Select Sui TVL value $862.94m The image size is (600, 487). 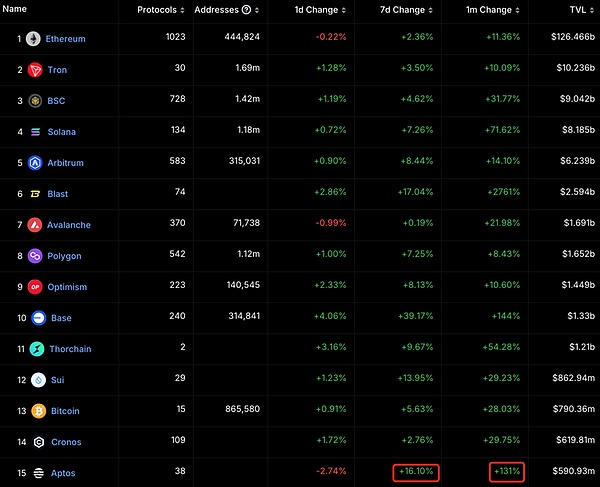[574, 378]
